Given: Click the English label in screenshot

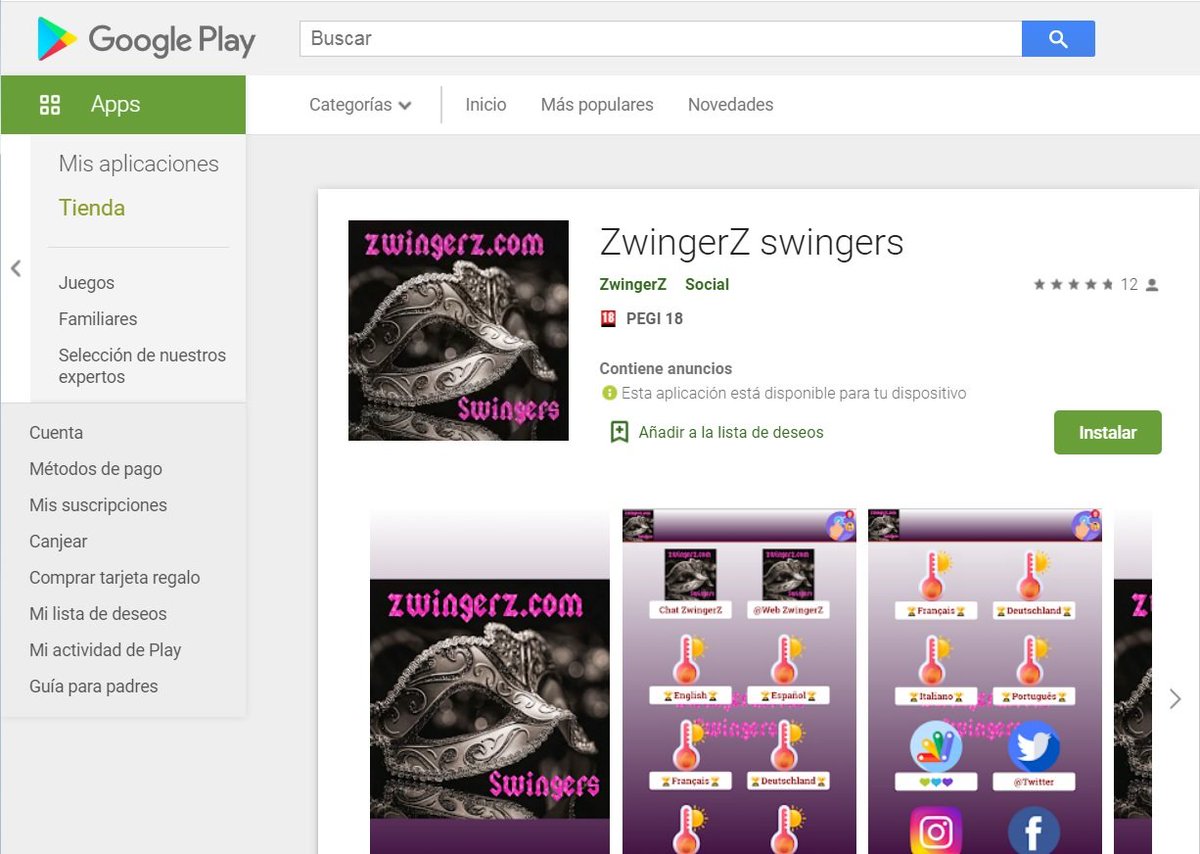Looking at the screenshot, I should (x=690, y=695).
